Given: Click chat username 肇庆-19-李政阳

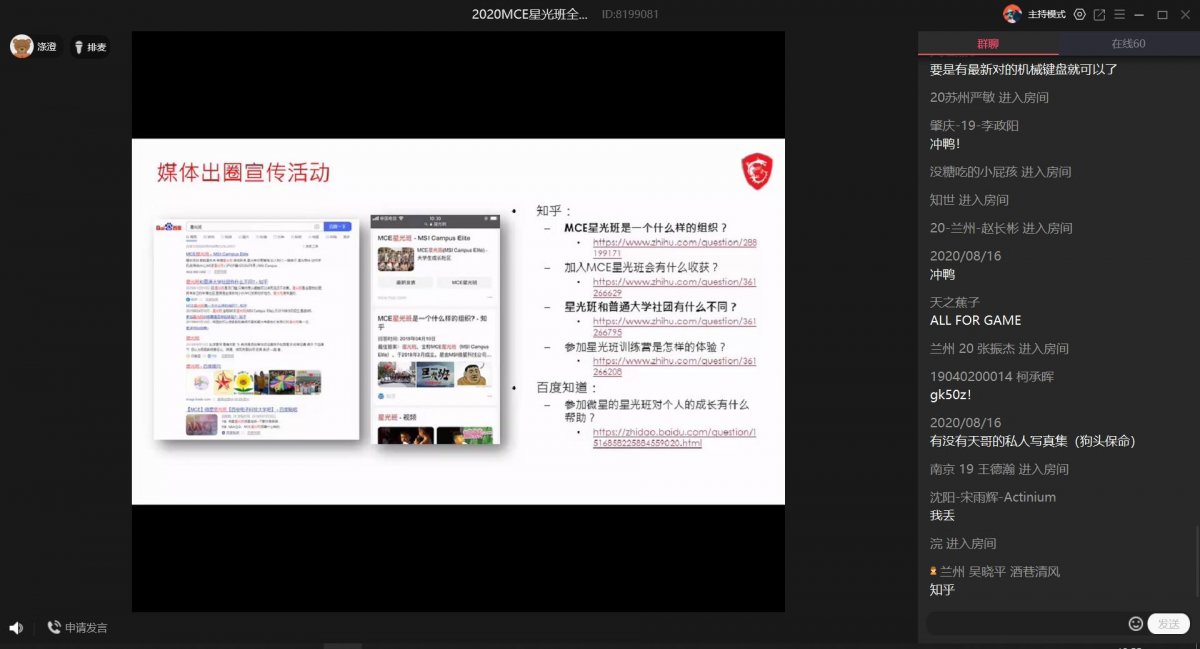Looking at the screenshot, I should pos(974,125).
